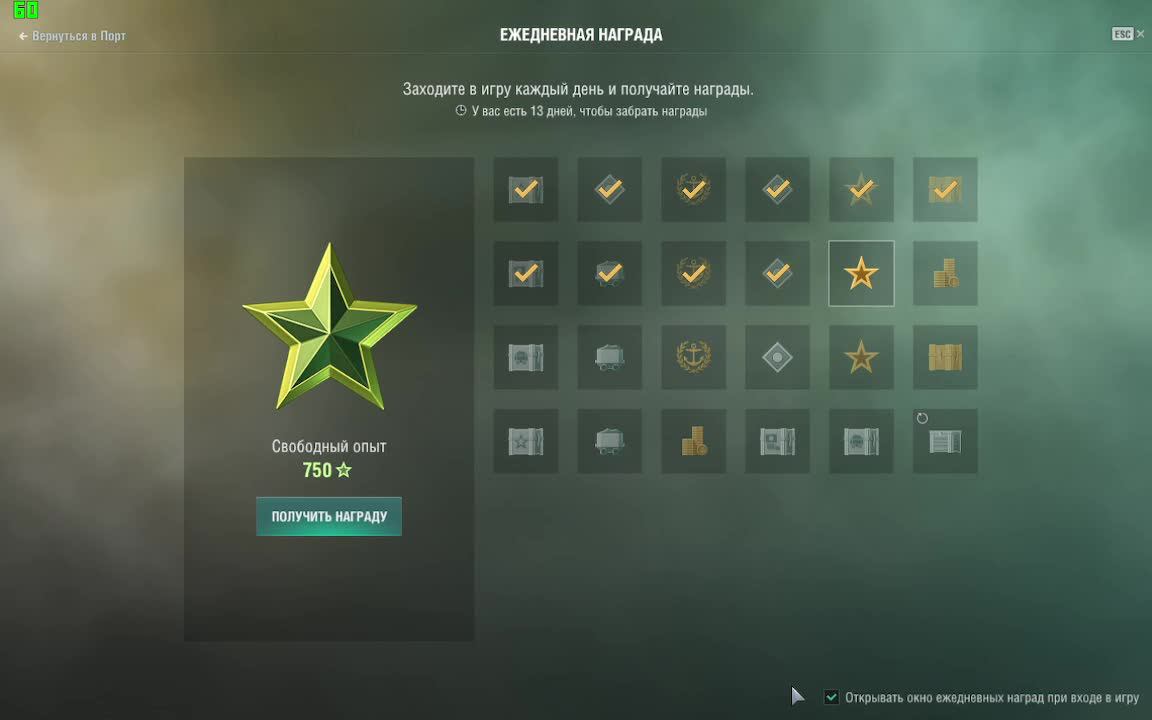Viewport: 1152px width, 720px height.
Task: Select the unclaimed anchor wreath reward tile
Action: coord(694,357)
